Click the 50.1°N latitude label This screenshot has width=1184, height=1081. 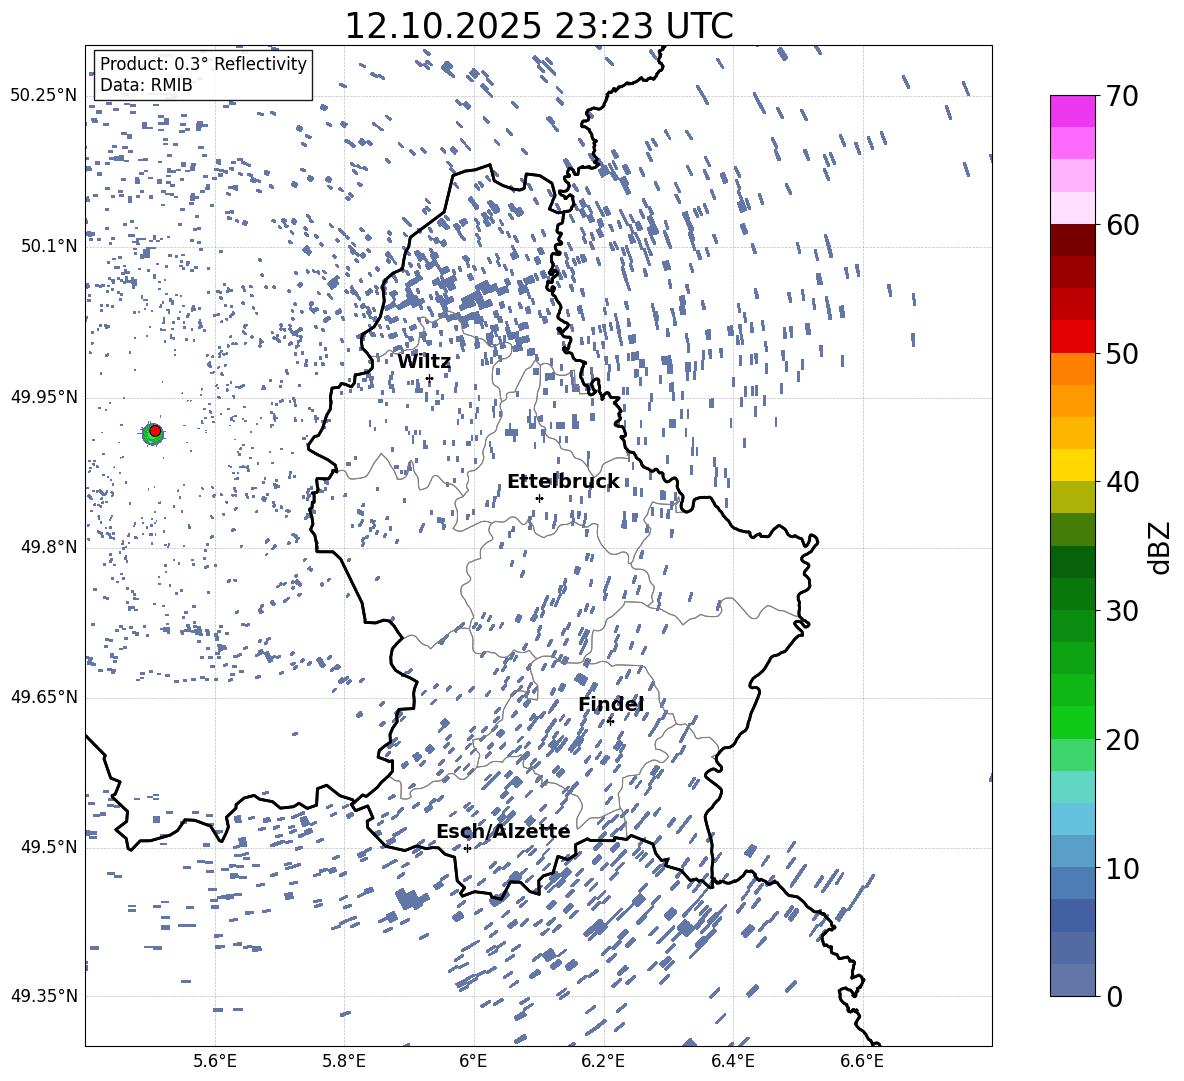[x=50, y=246]
